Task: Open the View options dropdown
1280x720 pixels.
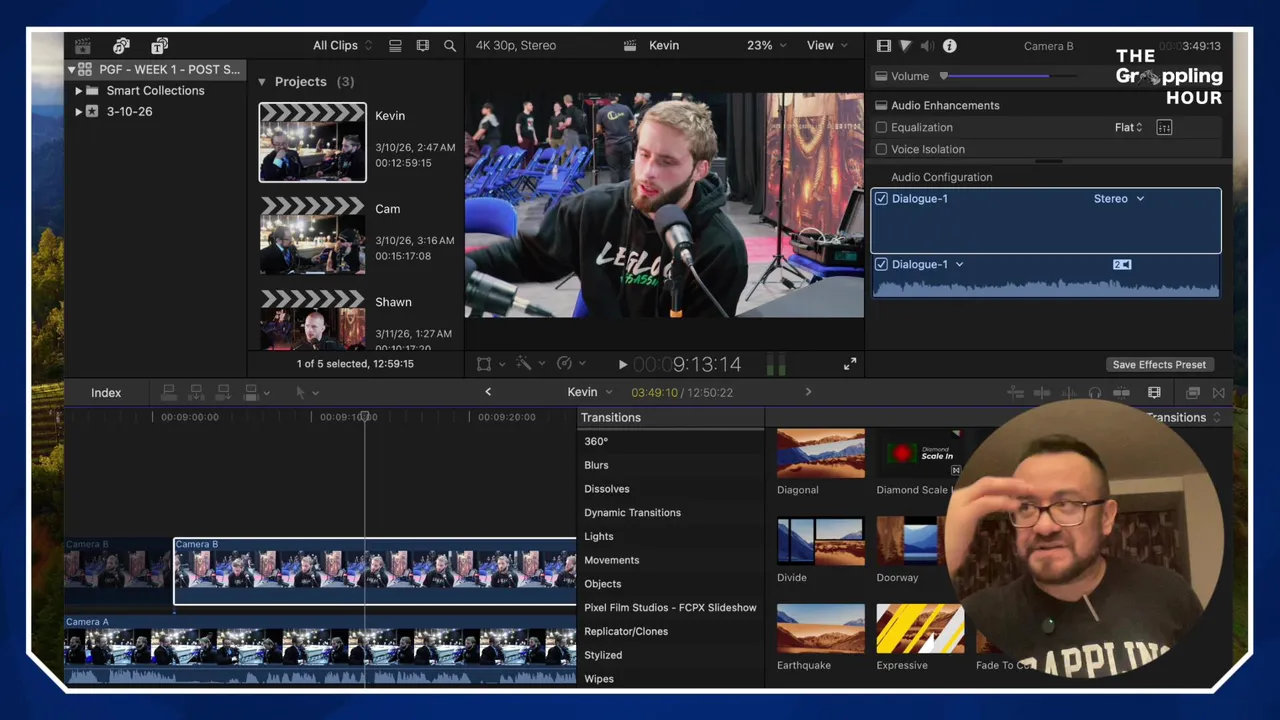Action: [827, 46]
